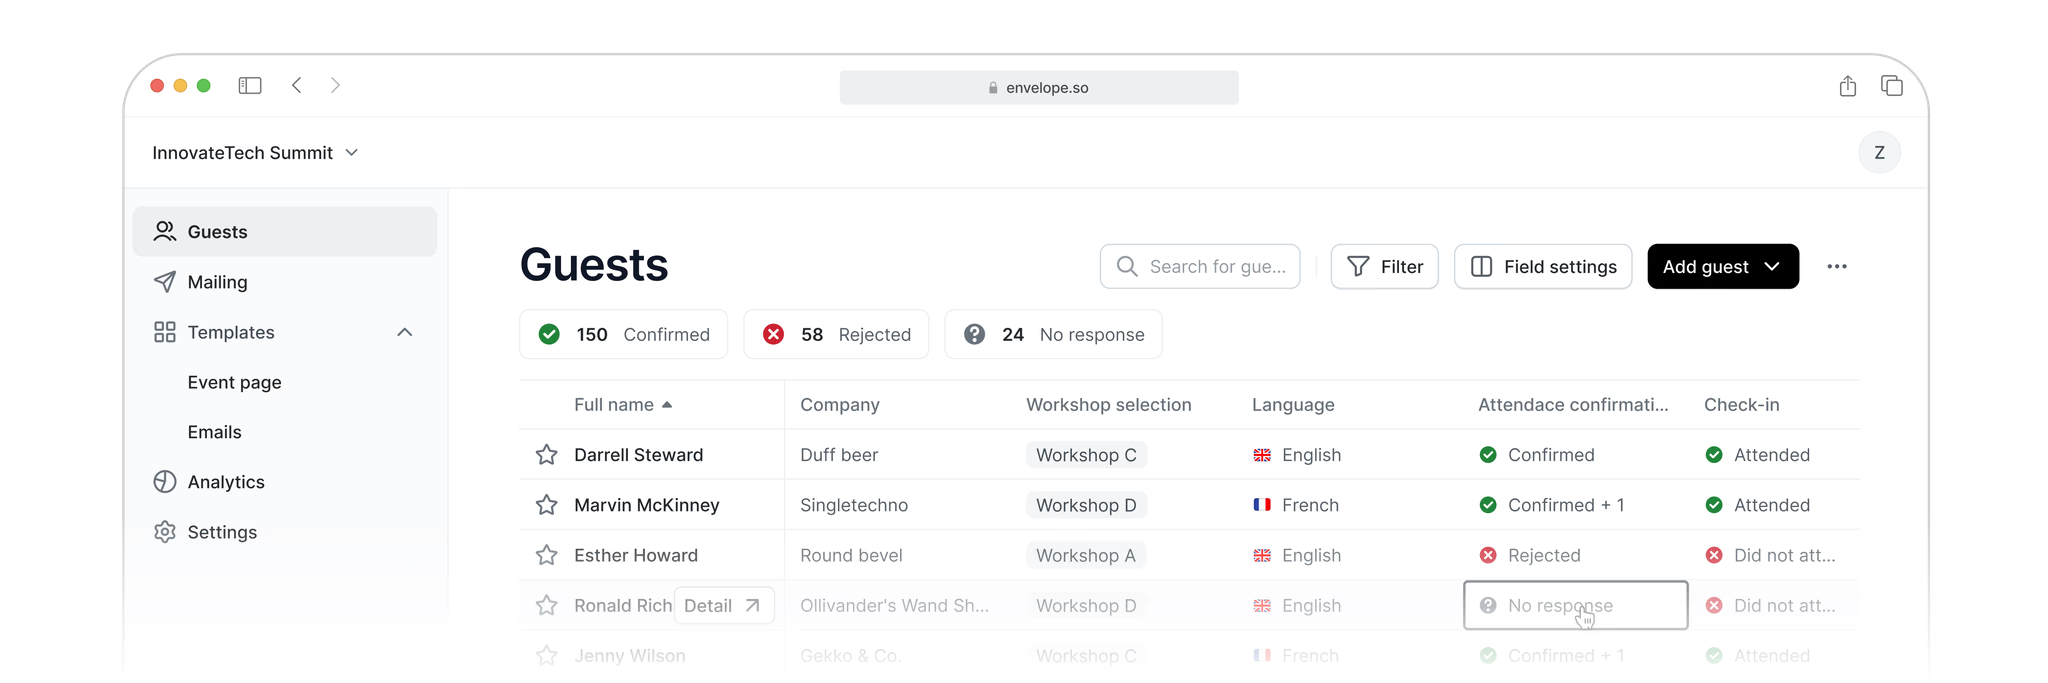Open the browser tabs overview icon
This screenshot has height=683, width=2048.
(x=1891, y=86)
